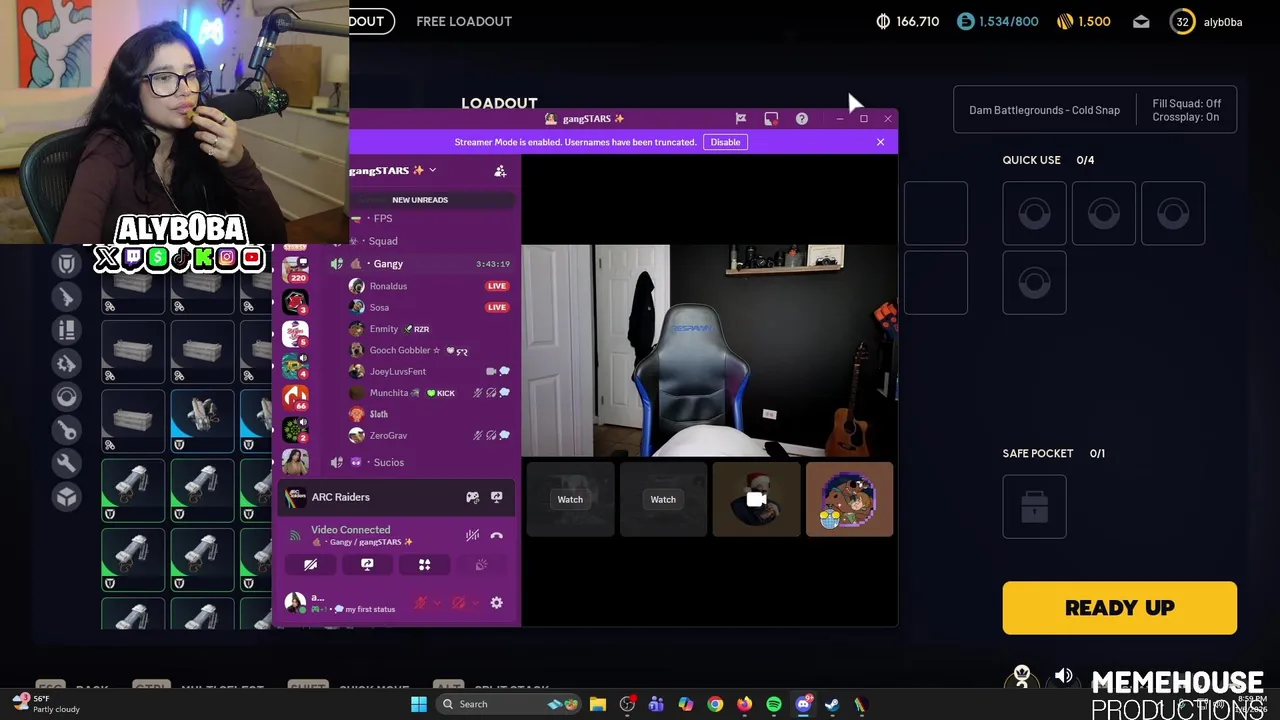The width and height of the screenshot is (1280, 720).
Task: Filter inventory by ammo category icon
Action: click(66, 330)
